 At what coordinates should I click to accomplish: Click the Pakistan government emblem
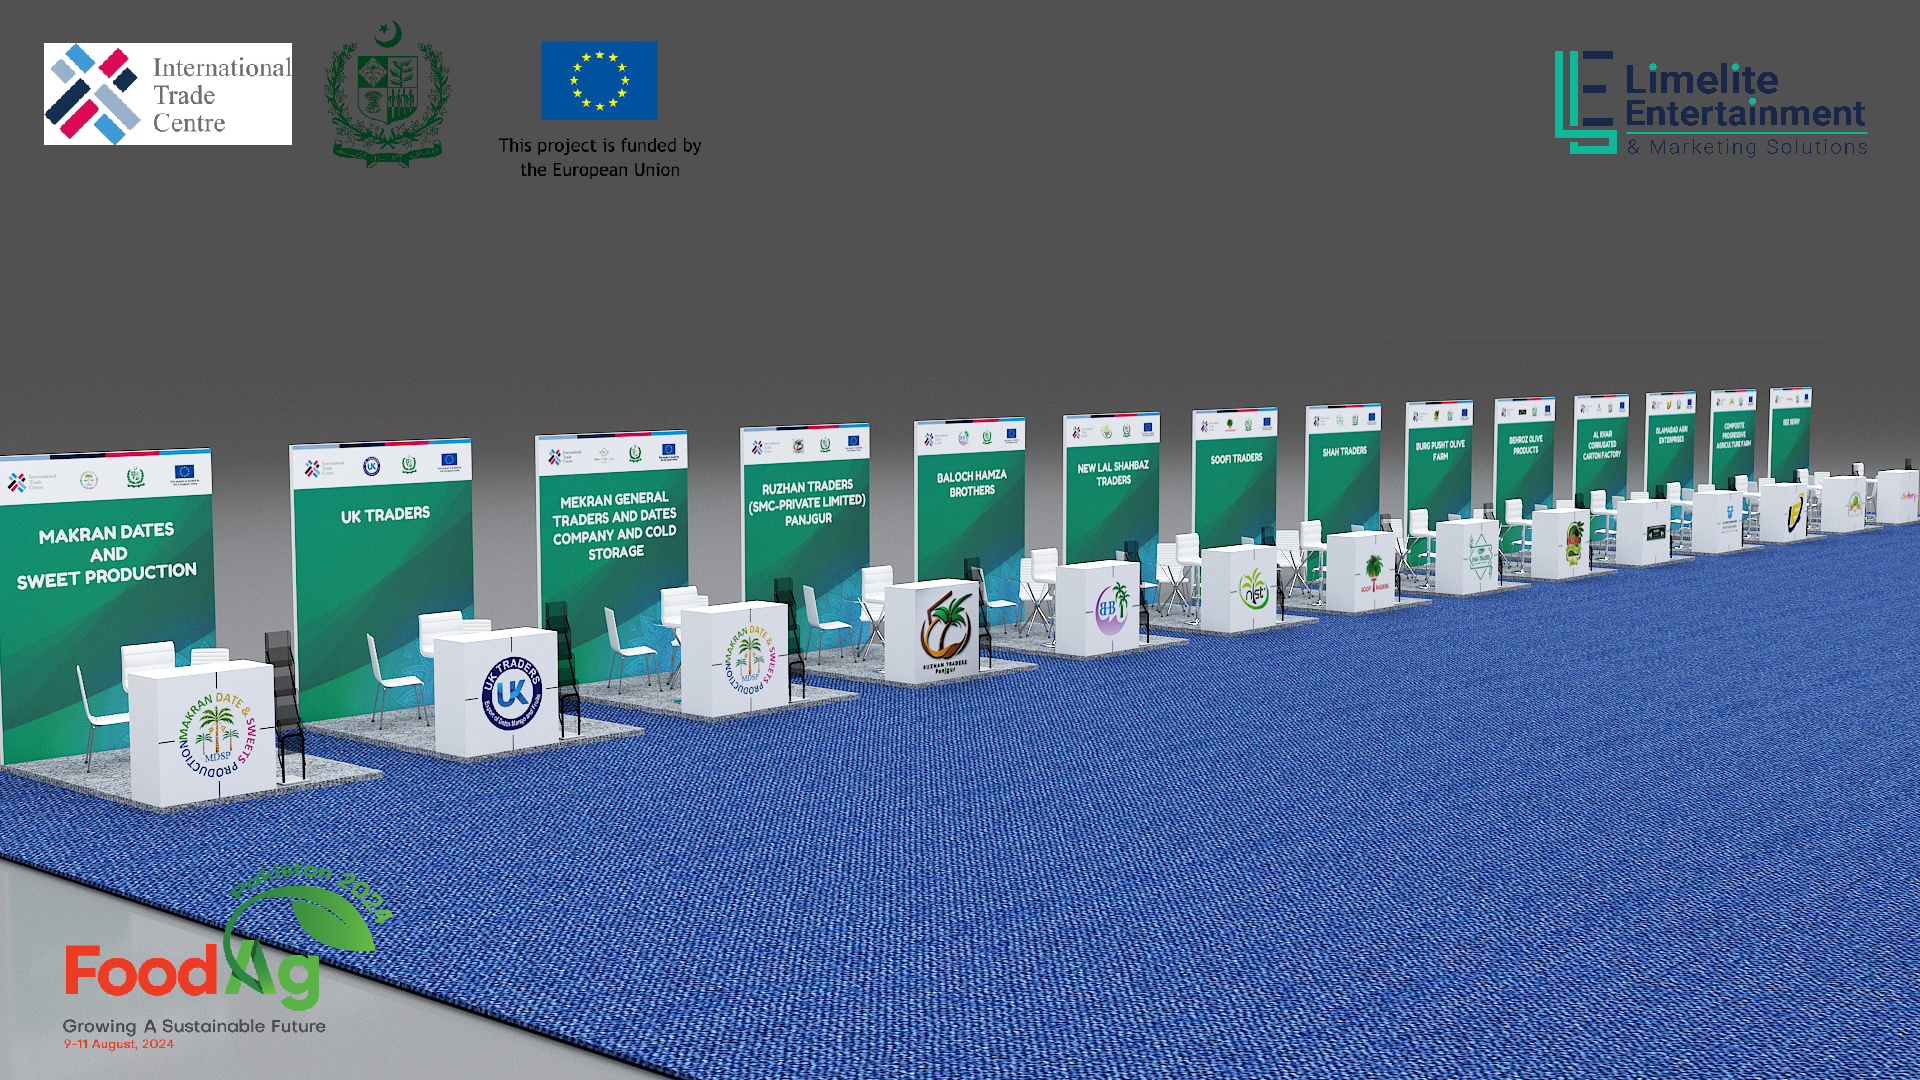coord(387,94)
